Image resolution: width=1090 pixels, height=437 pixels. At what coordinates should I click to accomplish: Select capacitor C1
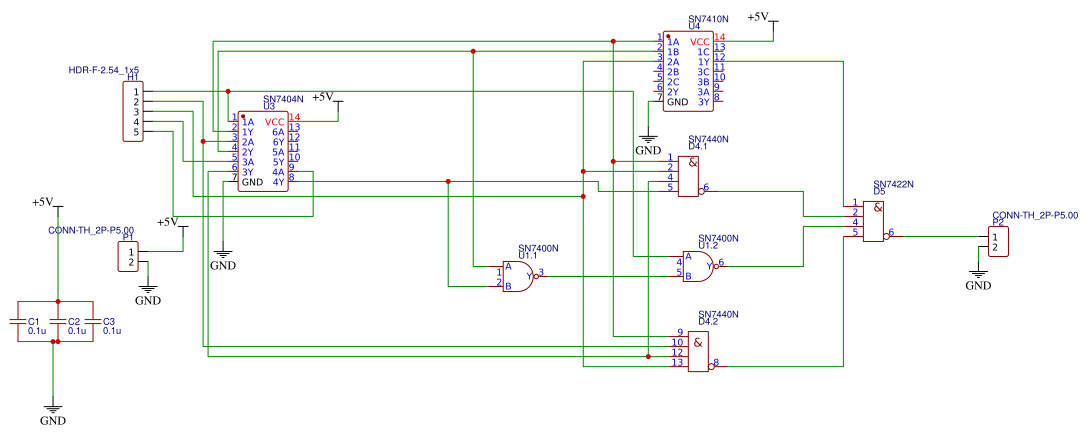point(17,322)
